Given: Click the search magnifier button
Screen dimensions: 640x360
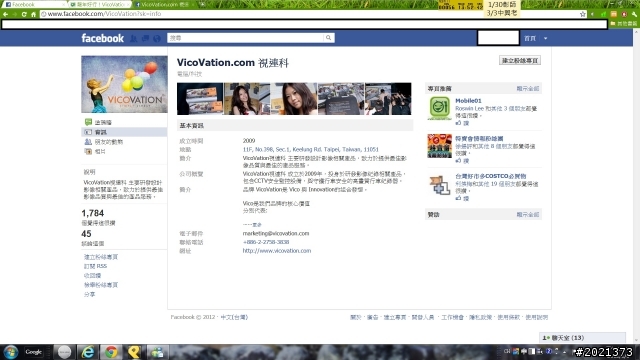Looking at the screenshot, I should tap(329, 38).
